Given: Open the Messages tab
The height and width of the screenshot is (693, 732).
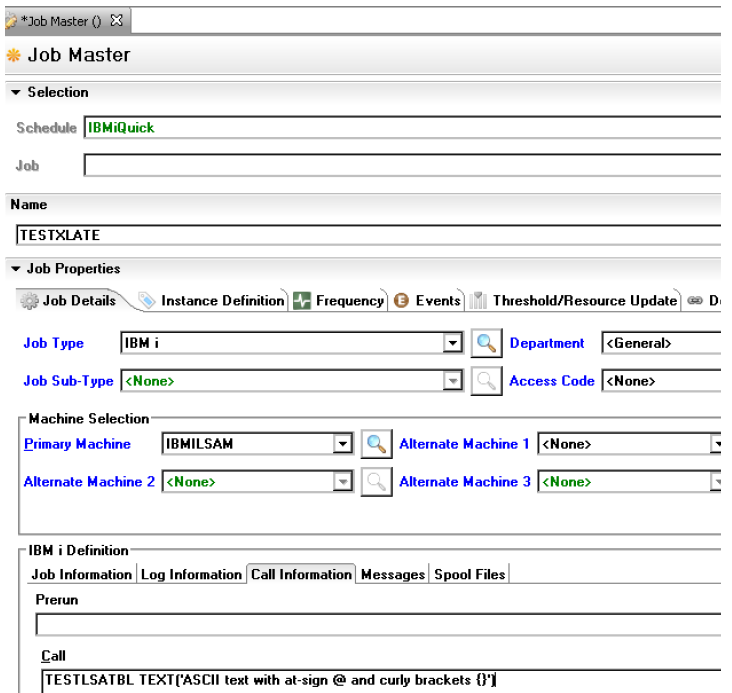Looking at the screenshot, I should click(393, 574).
